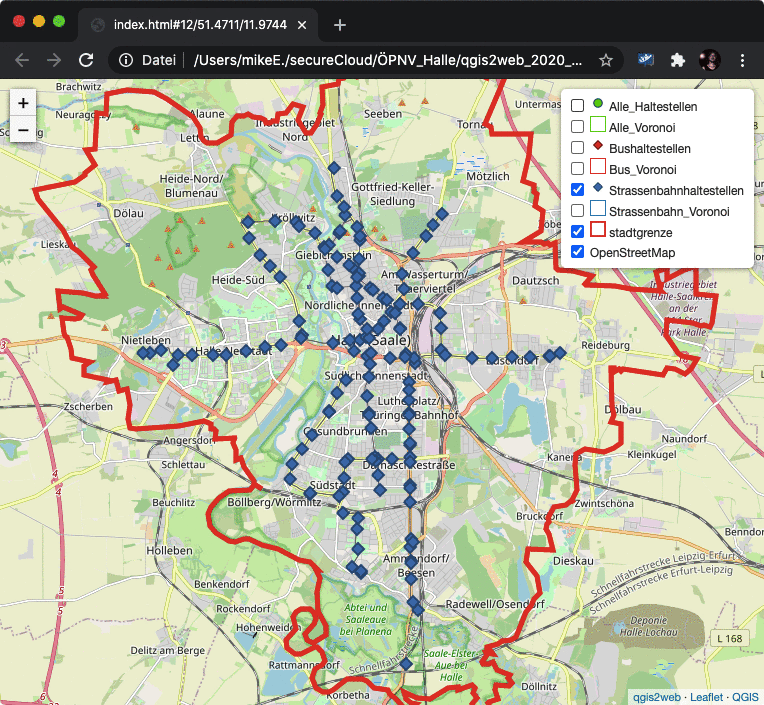The height and width of the screenshot is (705, 764).
Task: Open the qgis2web attribution link
Action: [x=655, y=697]
